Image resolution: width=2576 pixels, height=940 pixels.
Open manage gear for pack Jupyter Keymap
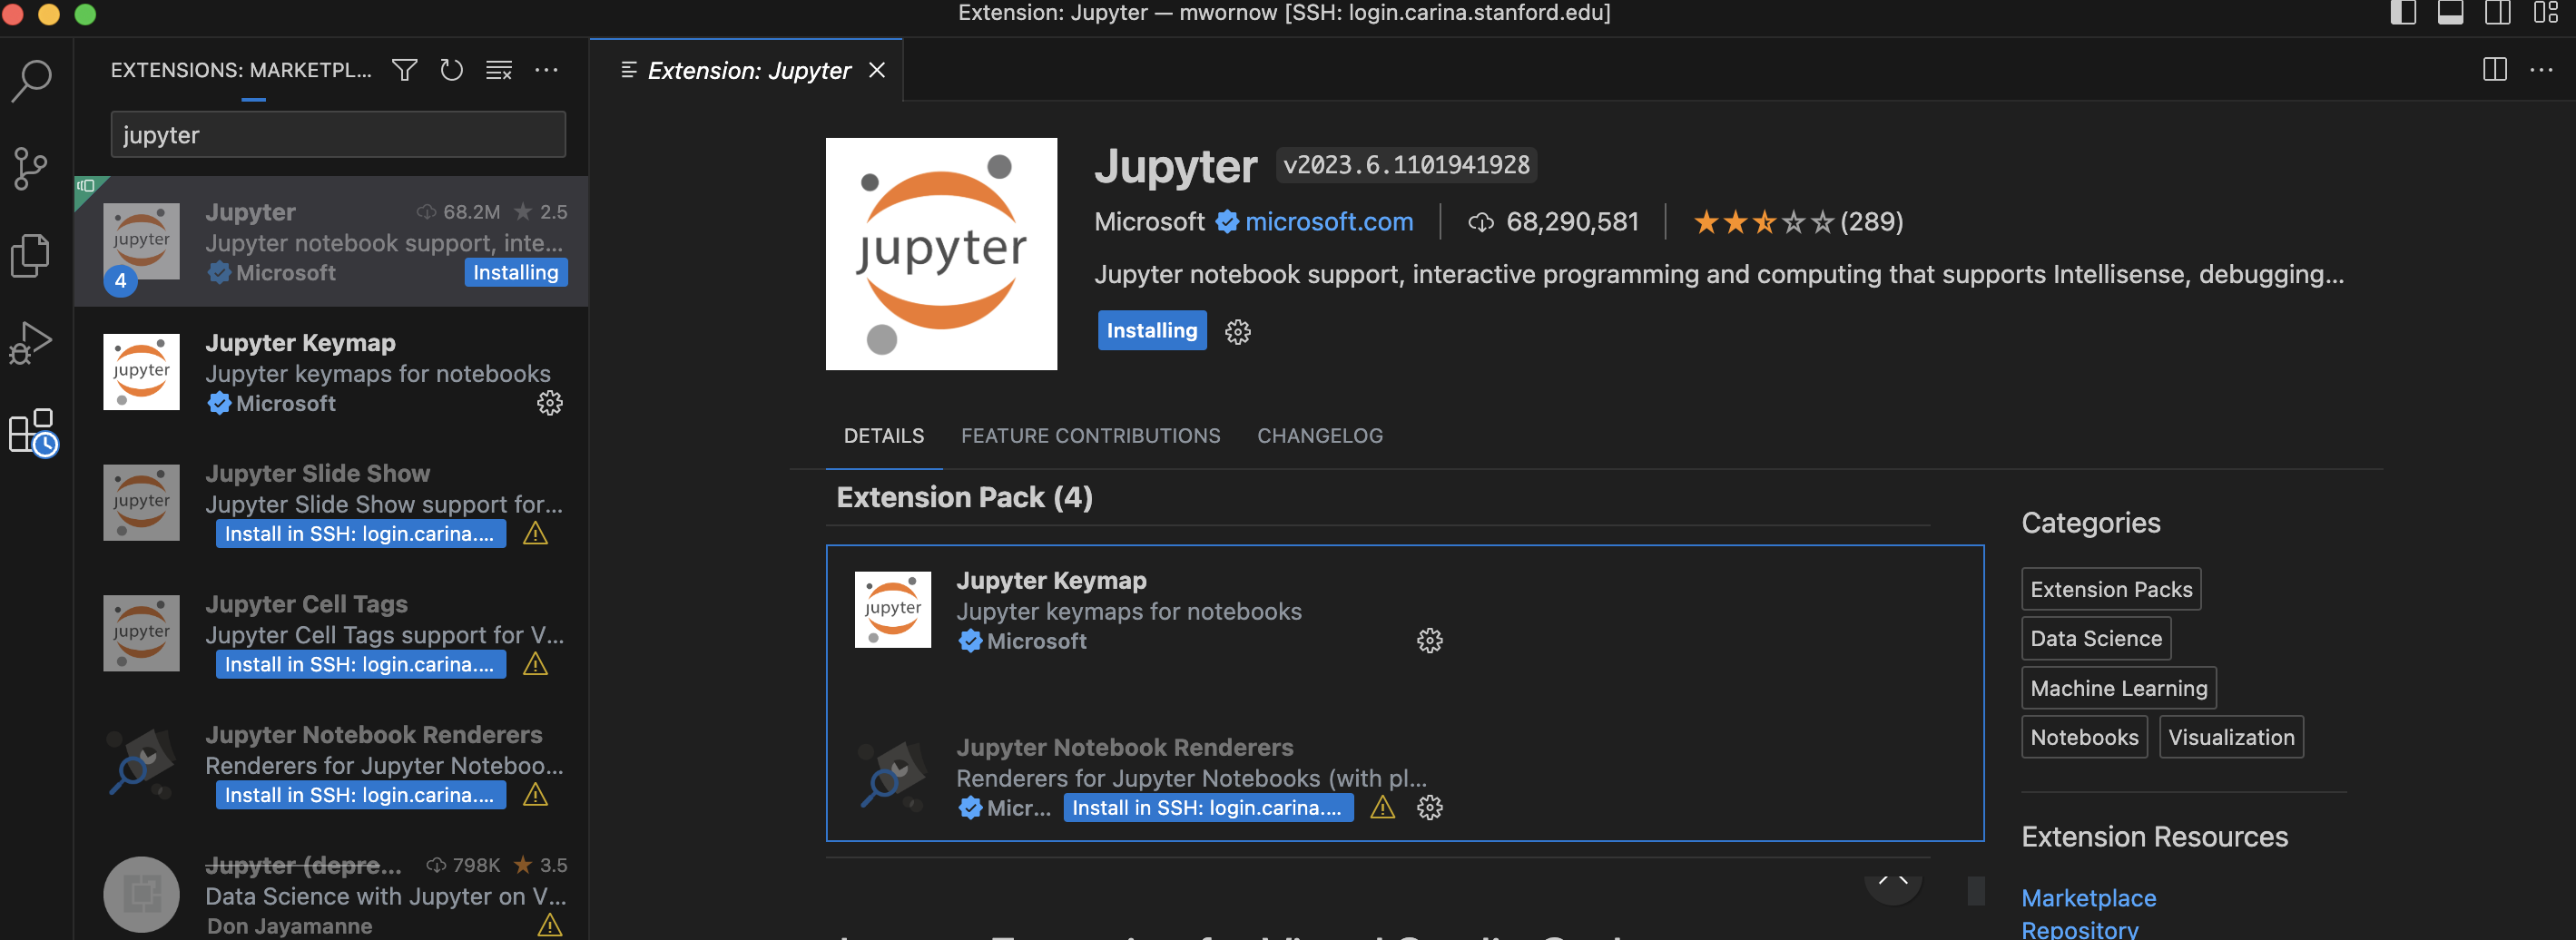1430,641
